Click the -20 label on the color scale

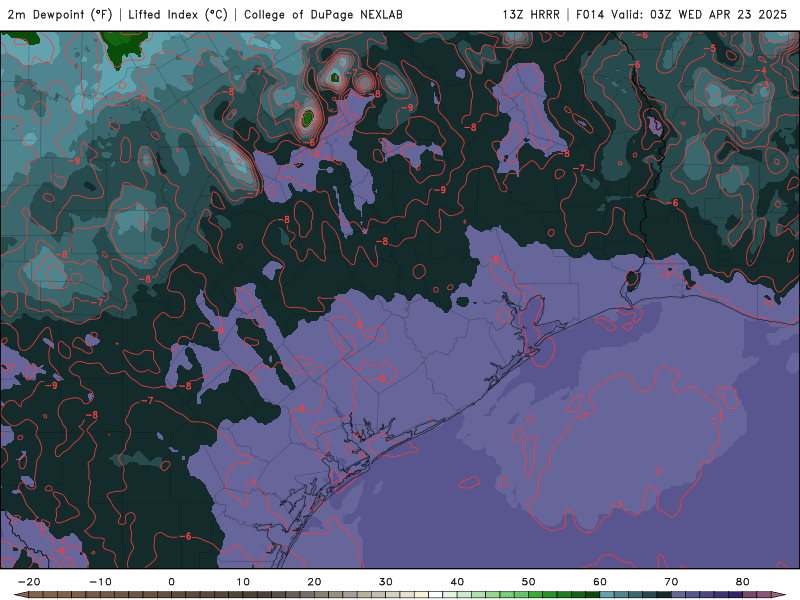(29, 582)
